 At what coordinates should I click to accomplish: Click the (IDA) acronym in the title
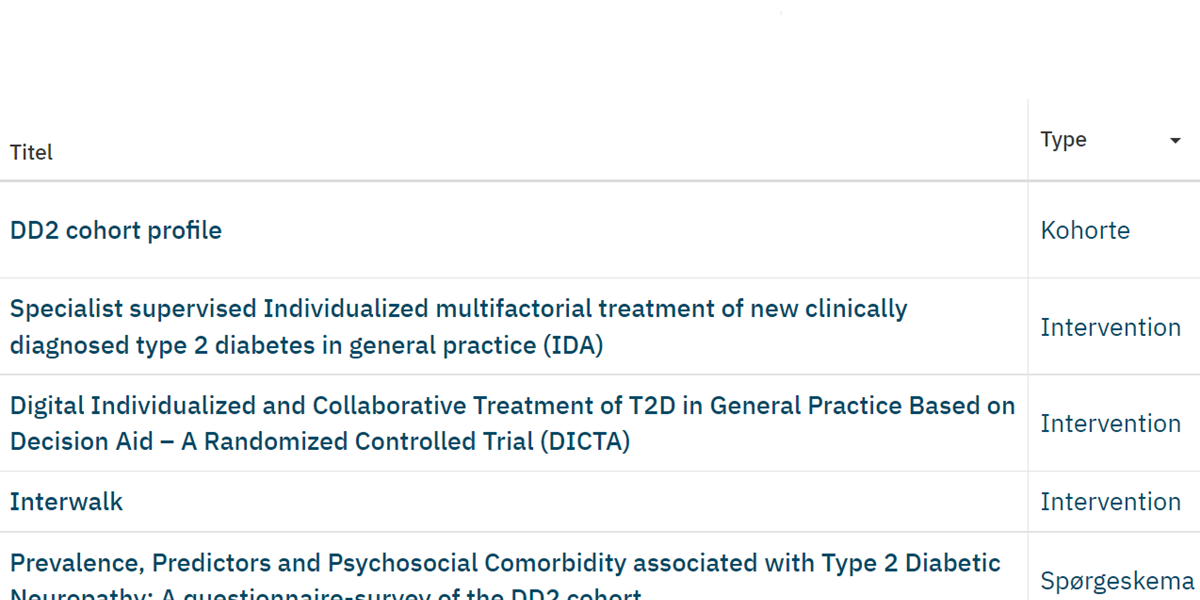[574, 346]
